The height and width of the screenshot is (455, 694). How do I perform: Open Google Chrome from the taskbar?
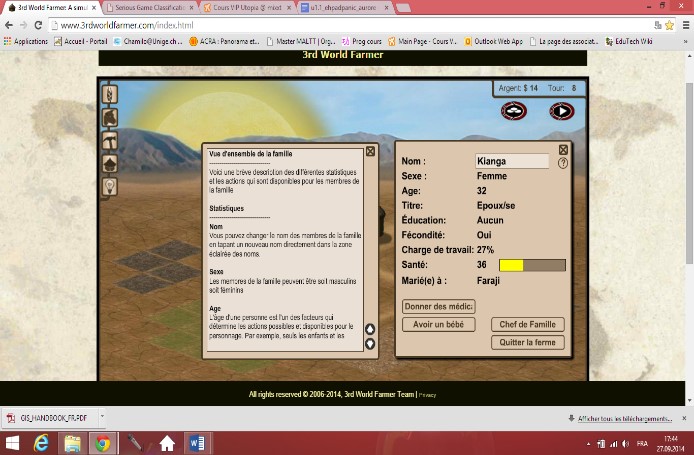(103, 443)
